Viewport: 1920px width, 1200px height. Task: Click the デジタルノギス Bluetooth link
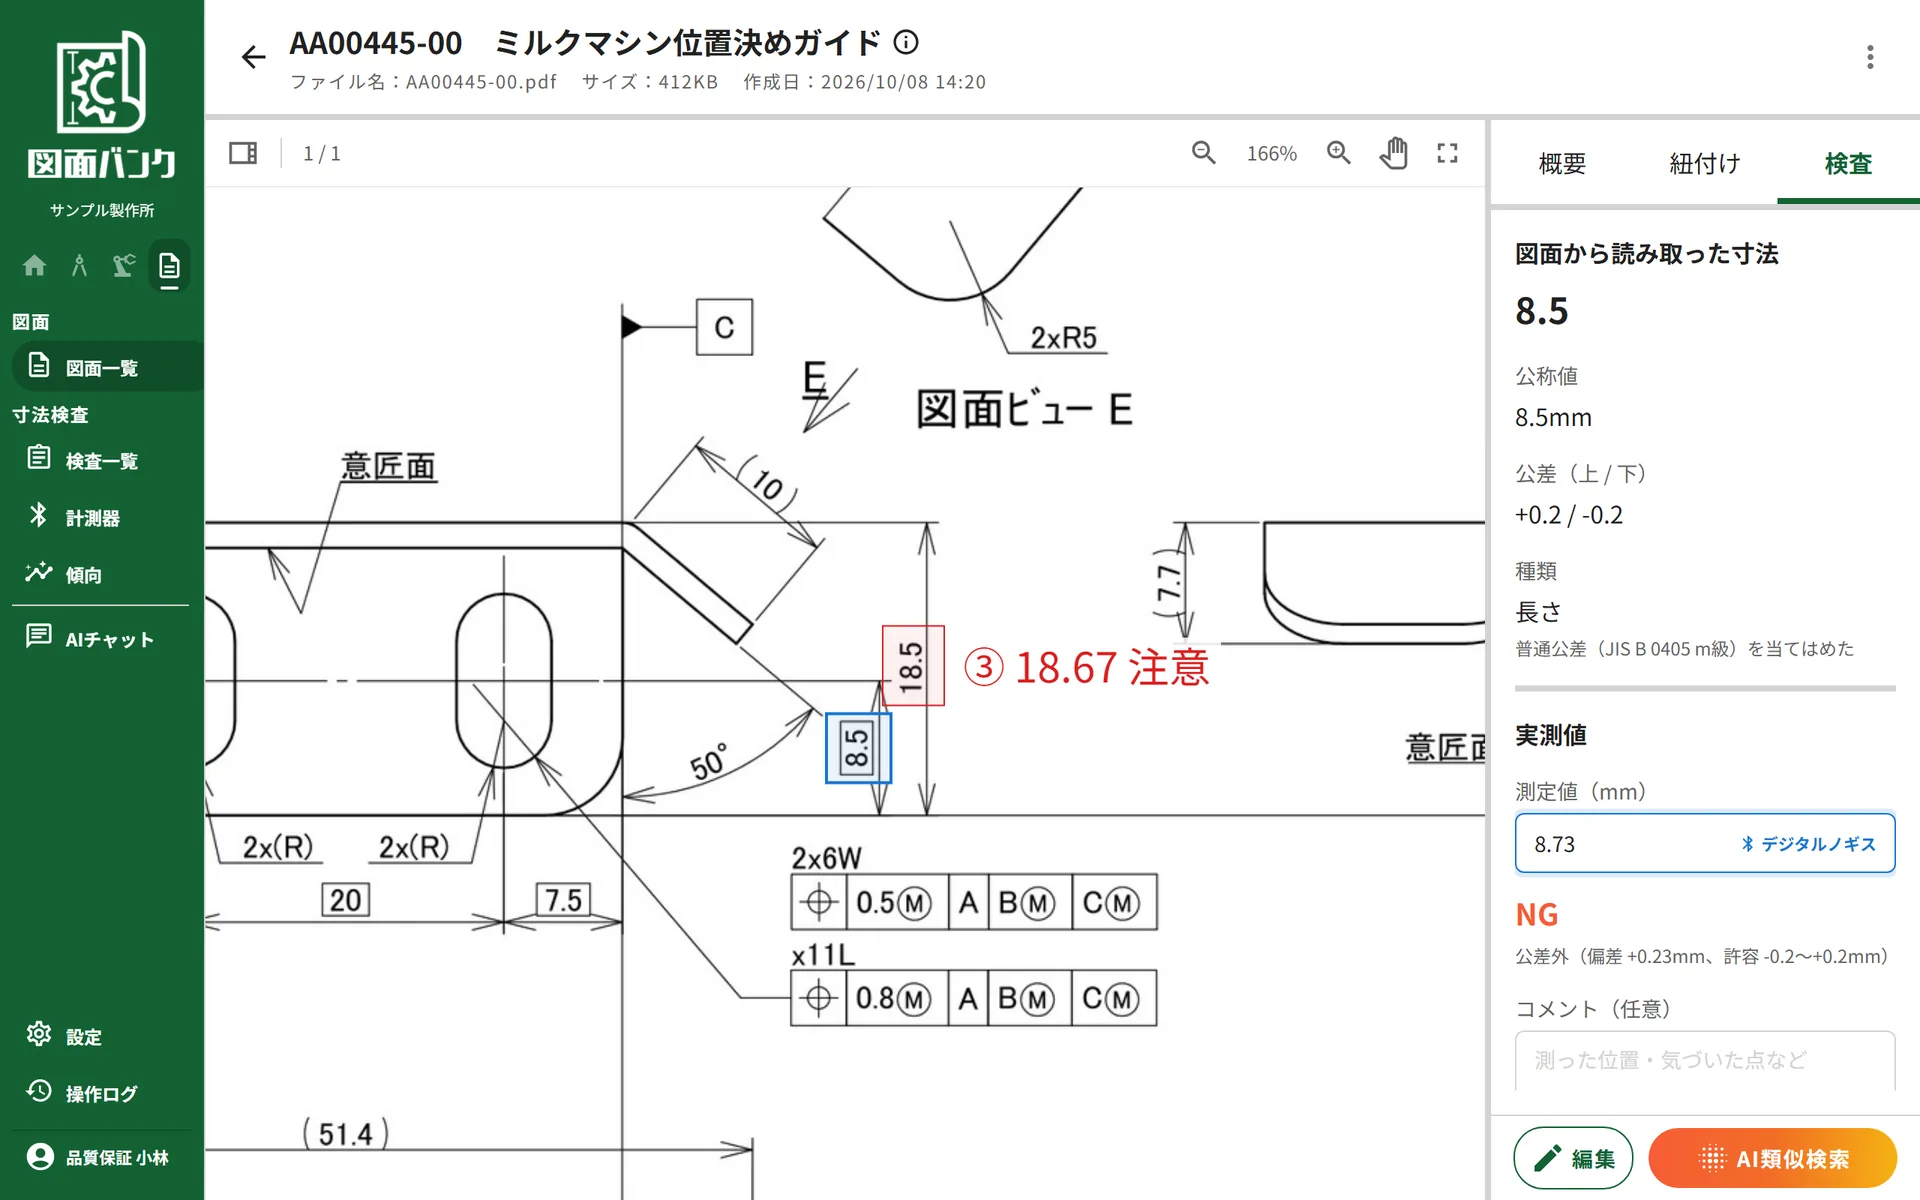[x=1809, y=844]
